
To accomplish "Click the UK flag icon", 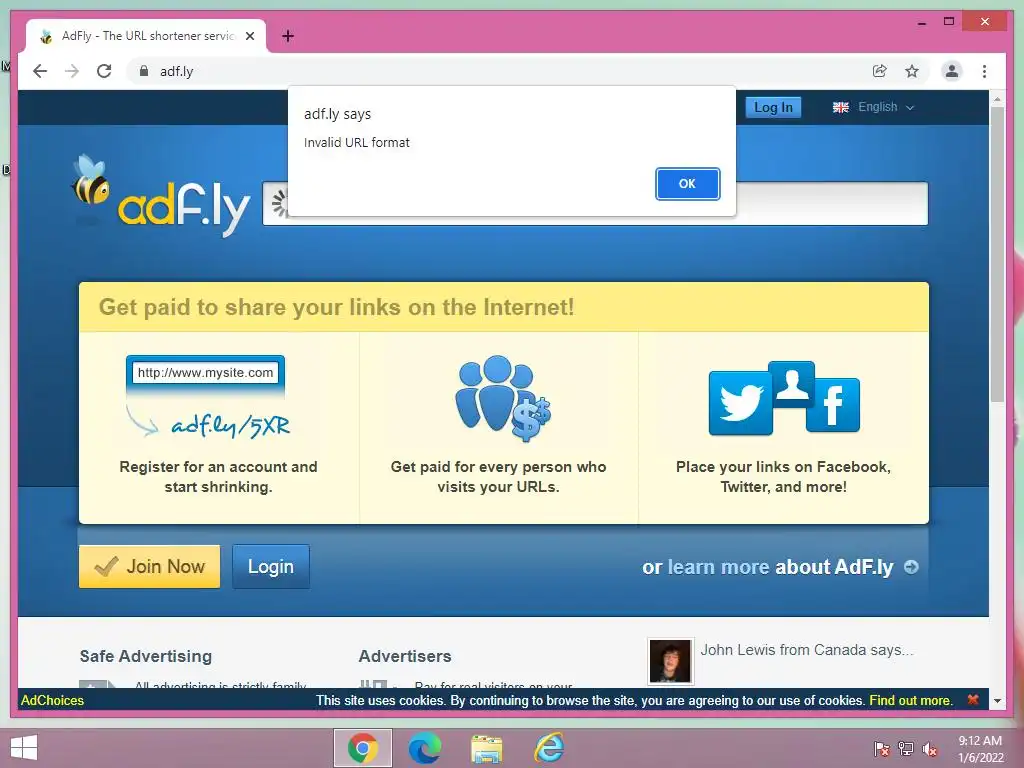I will point(840,107).
